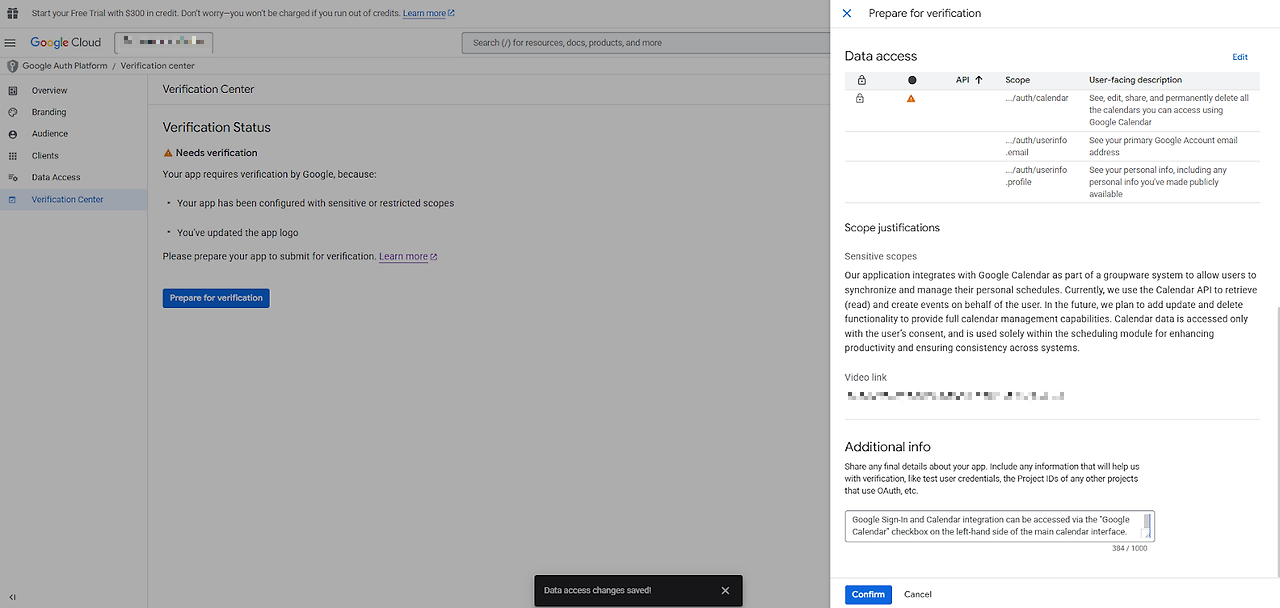Open Learn more link in trial banner

[429, 13]
